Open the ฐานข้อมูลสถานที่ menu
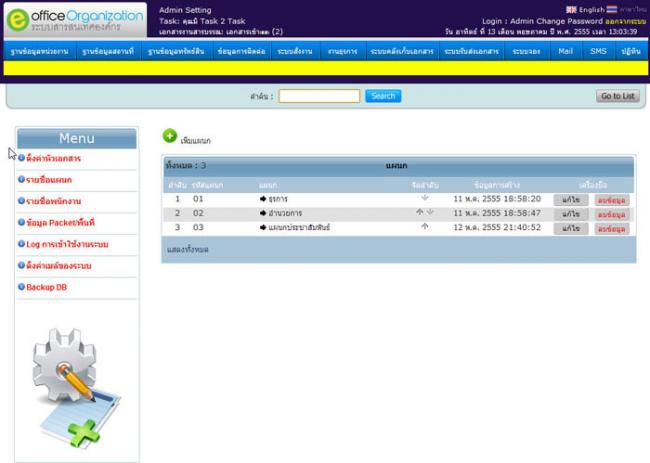 click(x=108, y=51)
